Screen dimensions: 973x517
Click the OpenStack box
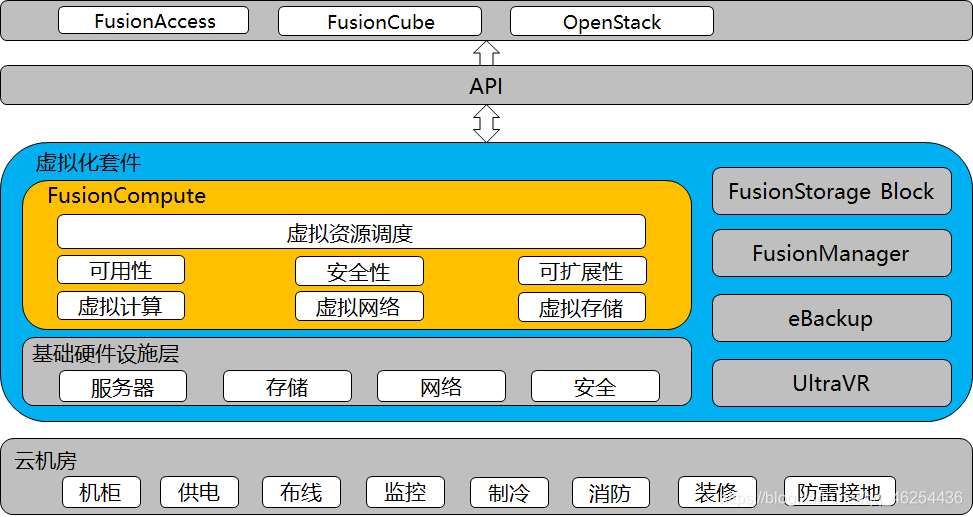(x=612, y=21)
